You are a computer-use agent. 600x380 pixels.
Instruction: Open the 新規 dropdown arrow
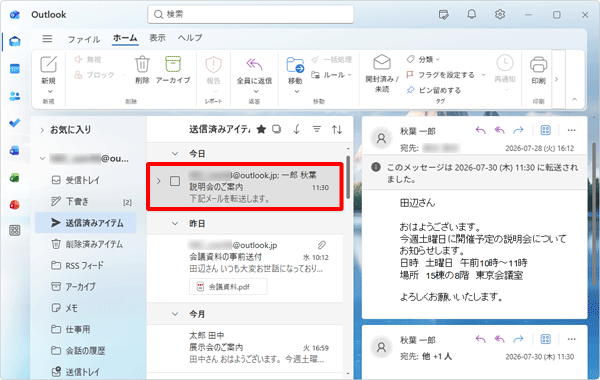tap(50, 91)
